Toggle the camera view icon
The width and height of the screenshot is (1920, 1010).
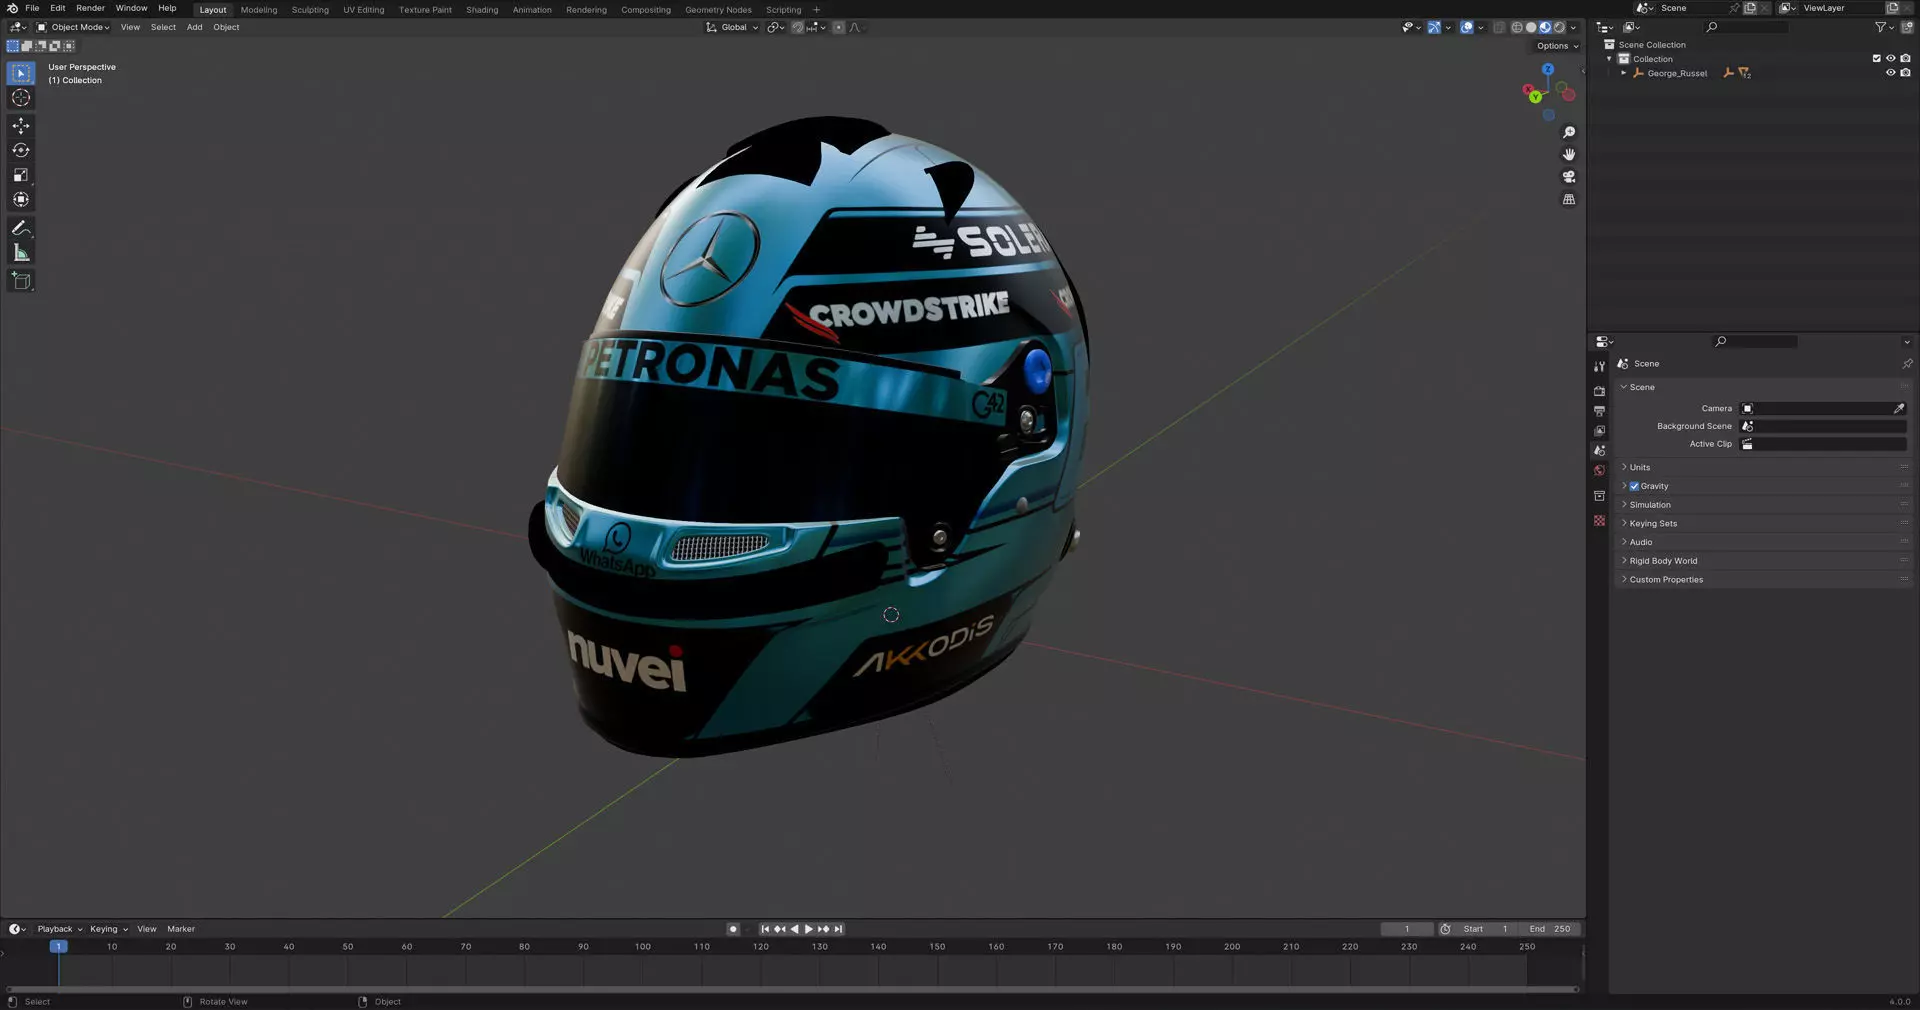1569,177
